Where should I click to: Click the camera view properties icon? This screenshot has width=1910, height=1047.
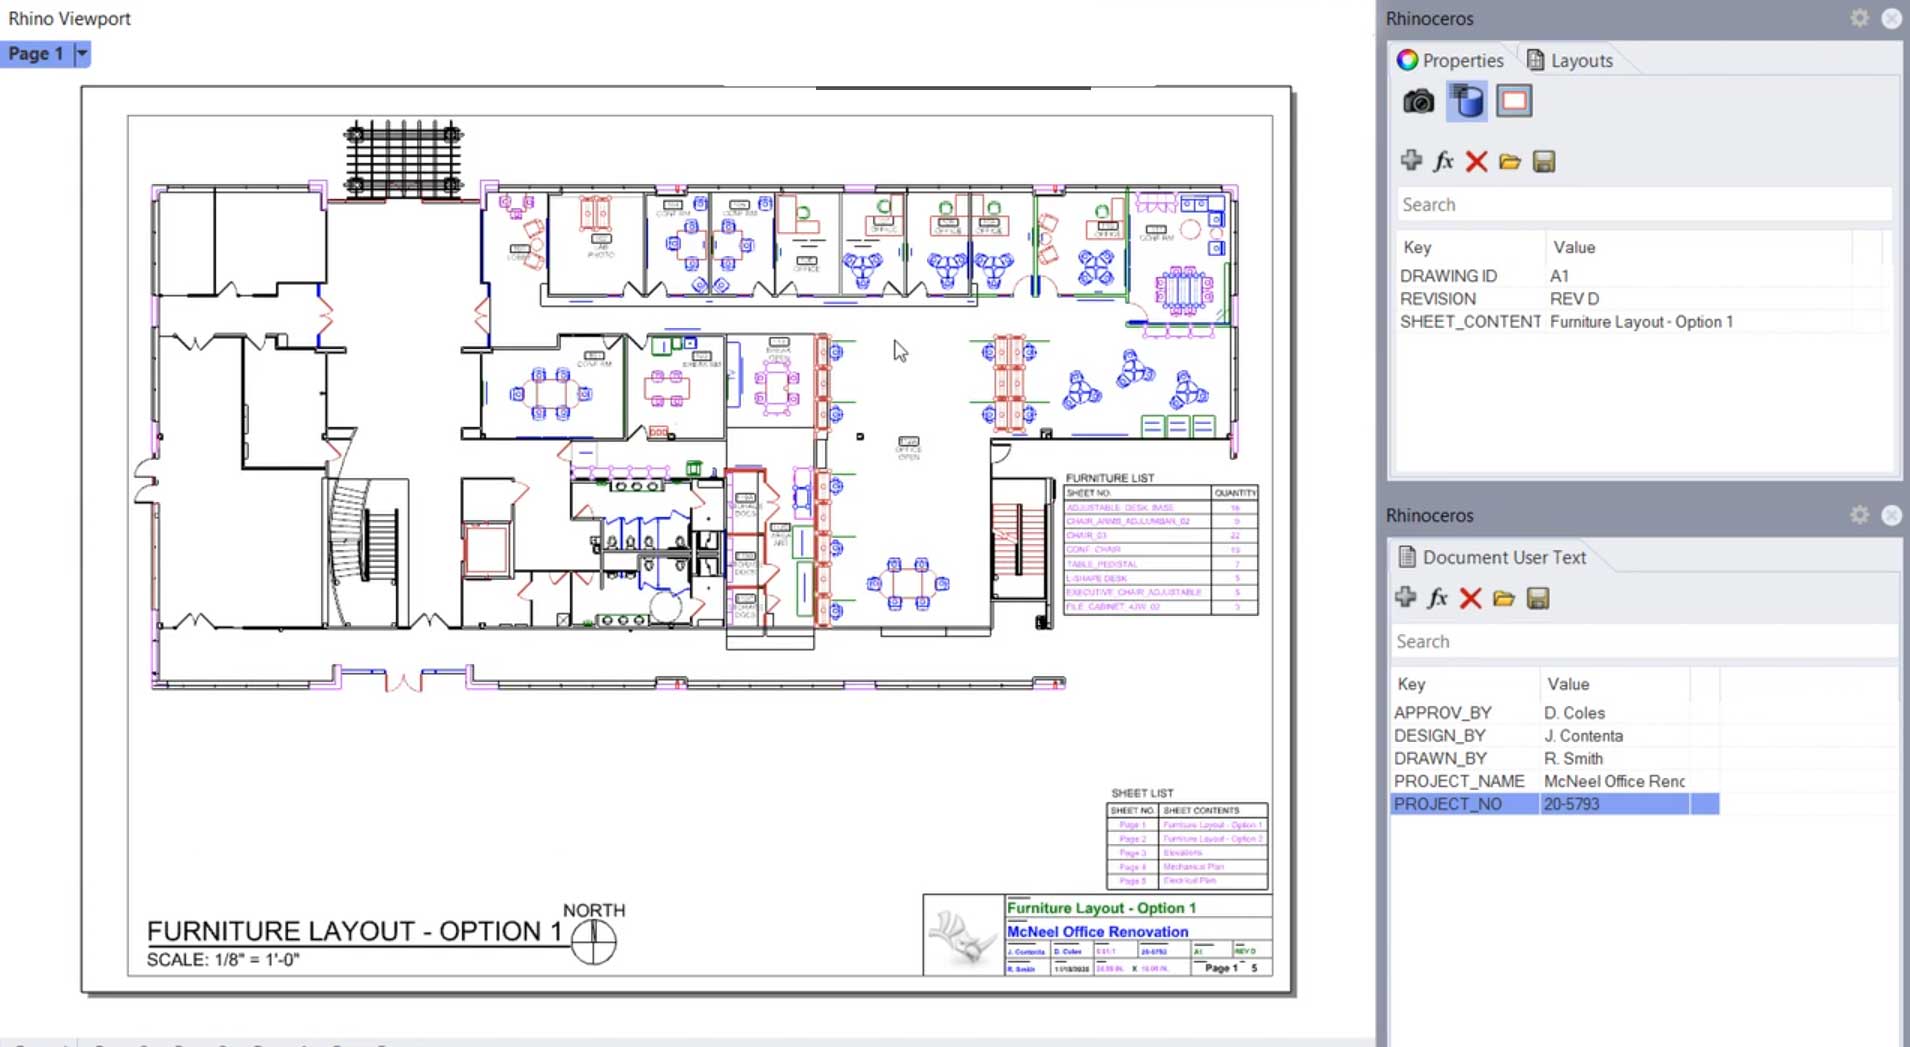1418,101
